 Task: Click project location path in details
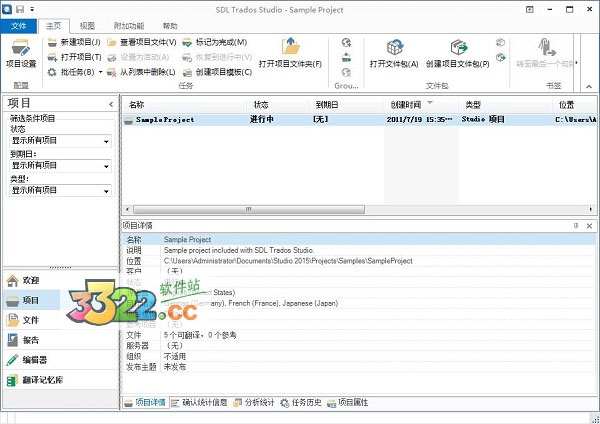(x=288, y=261)
